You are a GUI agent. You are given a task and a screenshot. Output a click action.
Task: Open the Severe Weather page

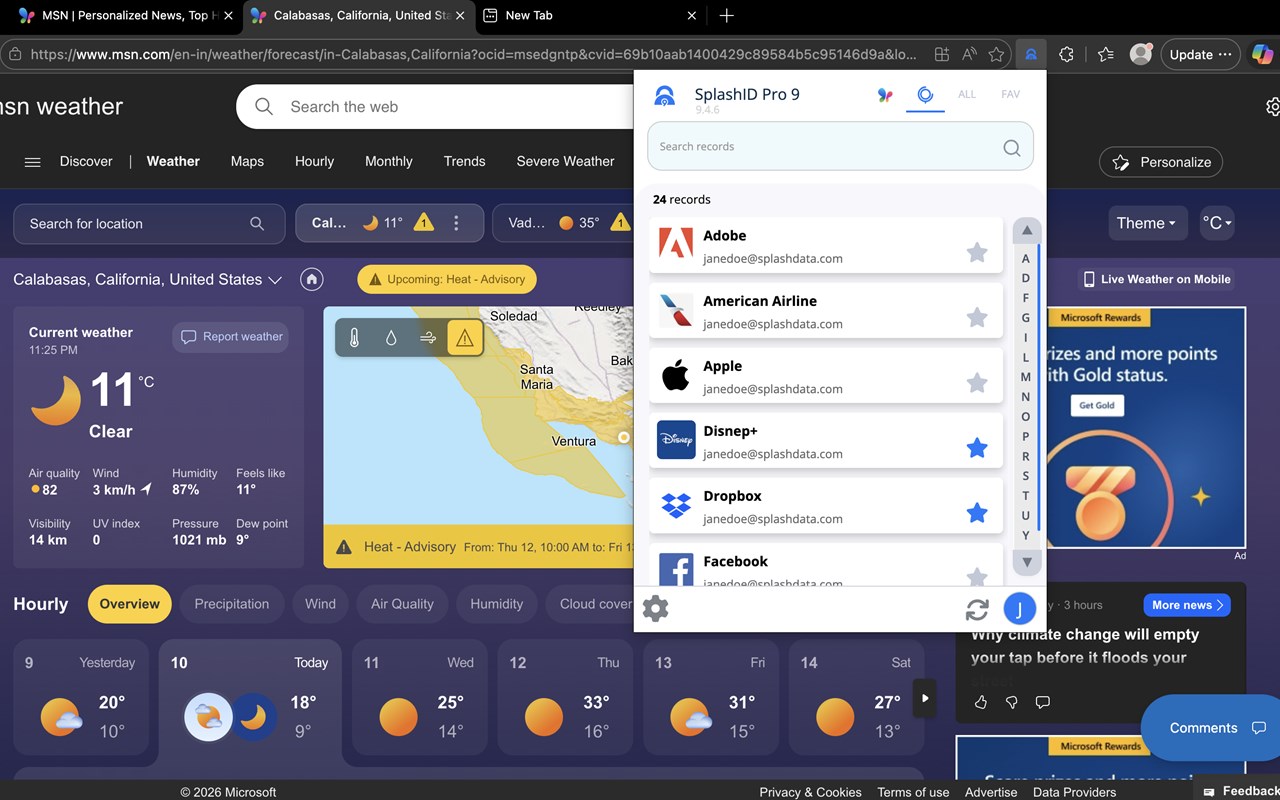coord(566,161)
